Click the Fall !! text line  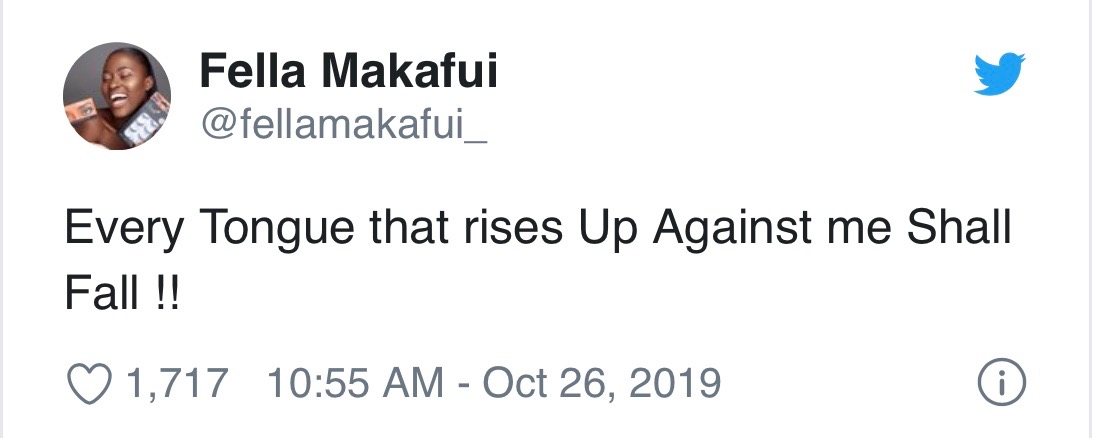pyautogui.click(x=122, y=292)
